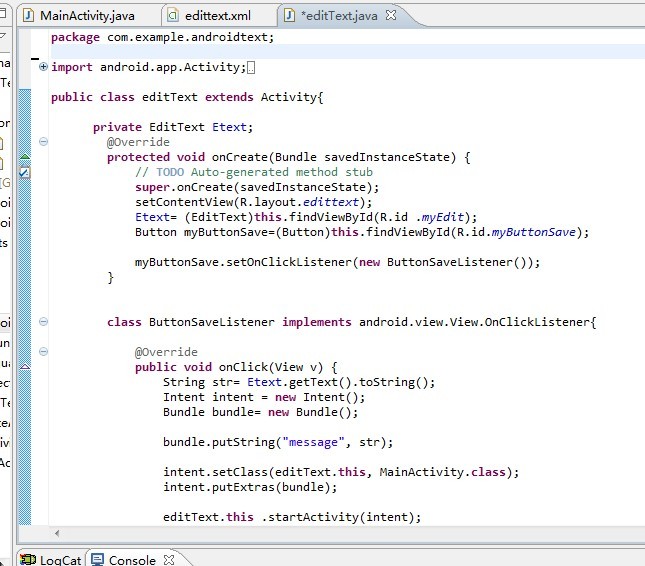The width and height of the screenshot is (645, 566).
Task: Click the implements indicator triangle beside onClick
Action: tap(25, 366)
